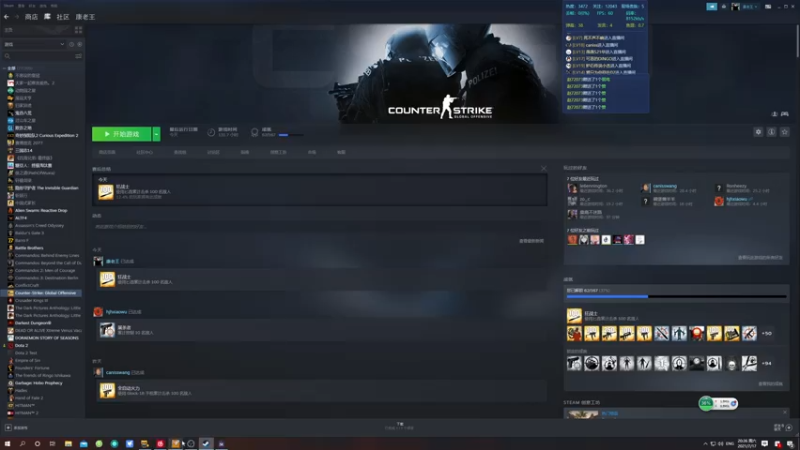The height and width of the screenshot is (450, 800).
Task: Collapse the 全部 games category
Action: click(x=5, y=68)
